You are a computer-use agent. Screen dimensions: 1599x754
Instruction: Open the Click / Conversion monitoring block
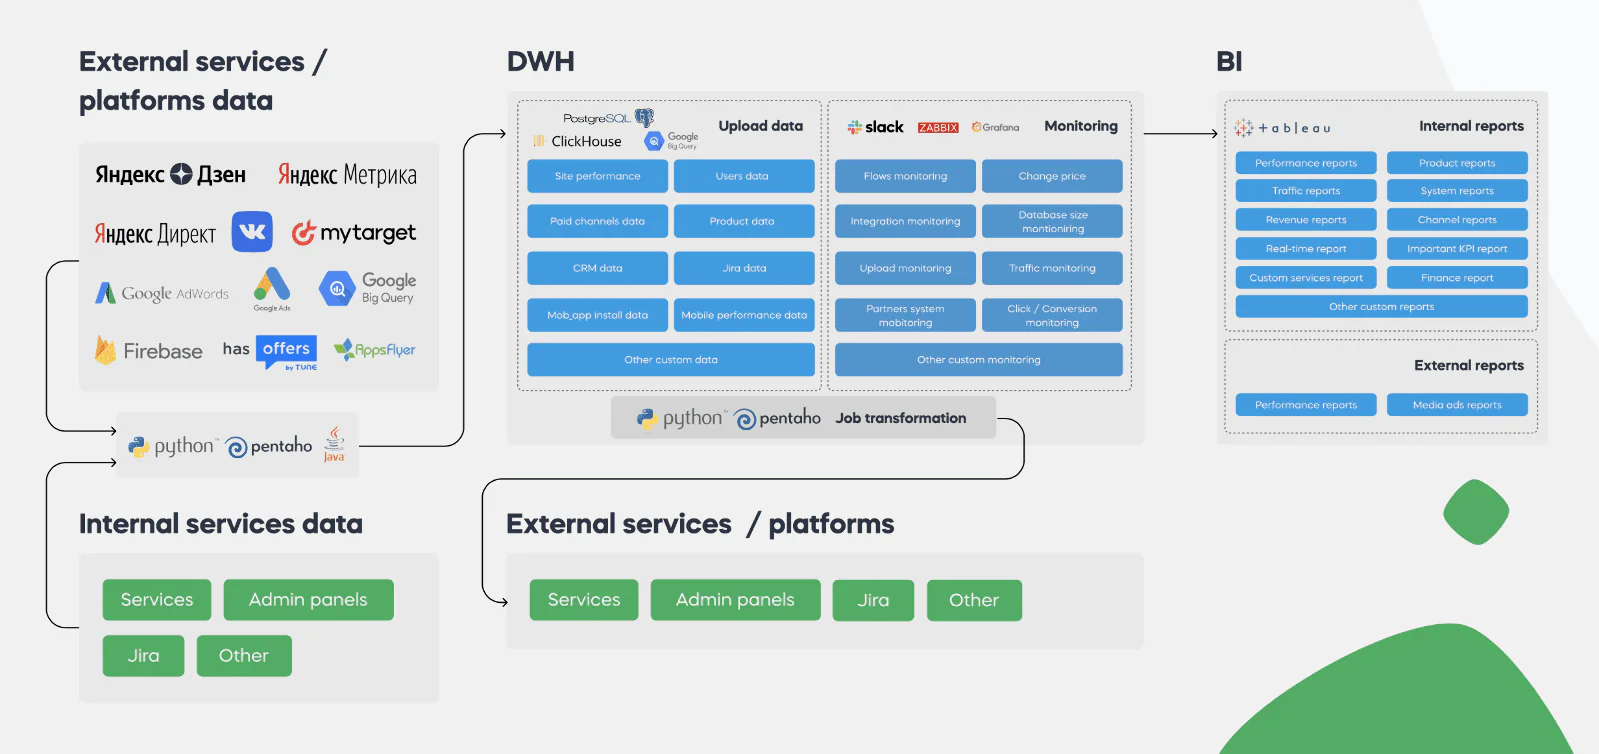[1052, 315]
